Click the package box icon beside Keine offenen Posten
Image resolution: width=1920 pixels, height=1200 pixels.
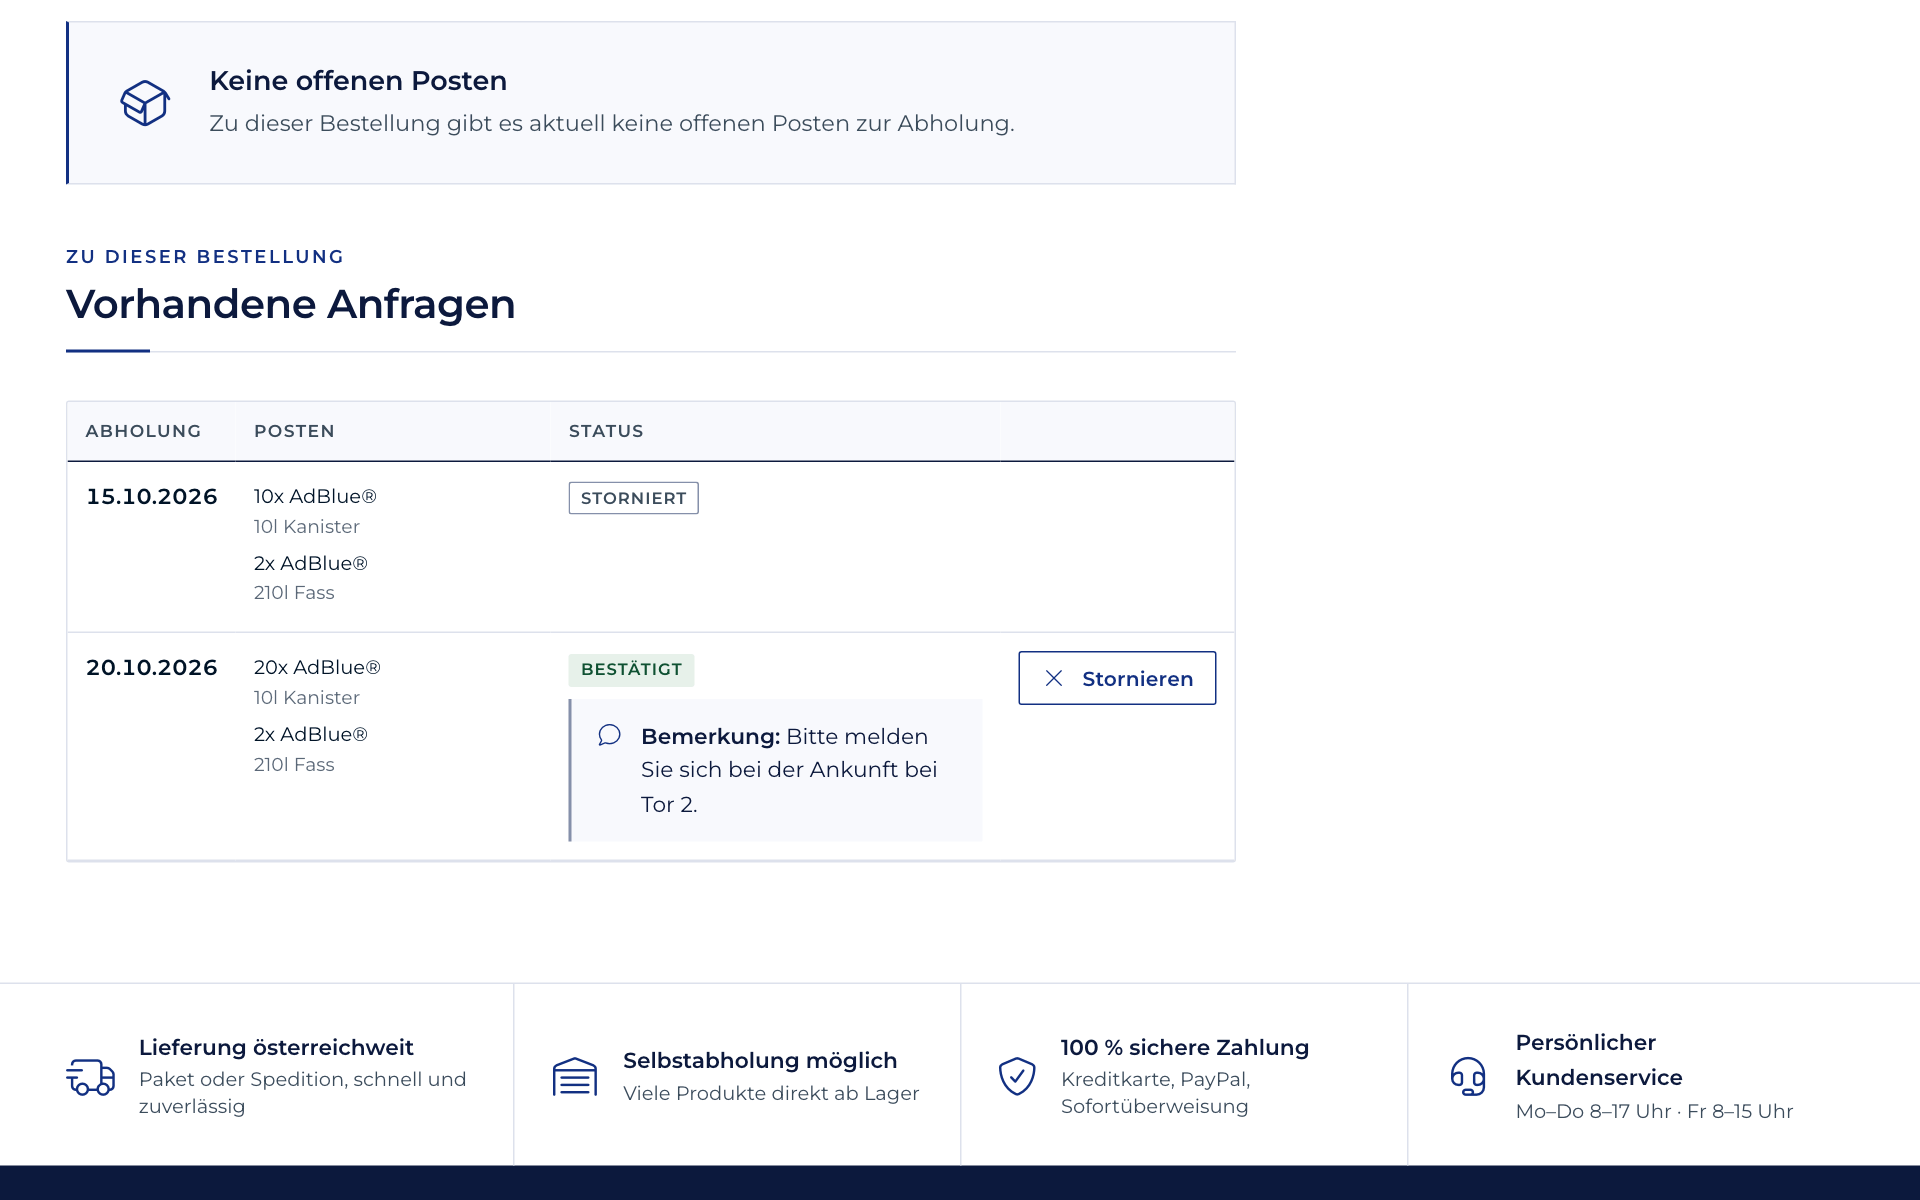coord(145,103)
